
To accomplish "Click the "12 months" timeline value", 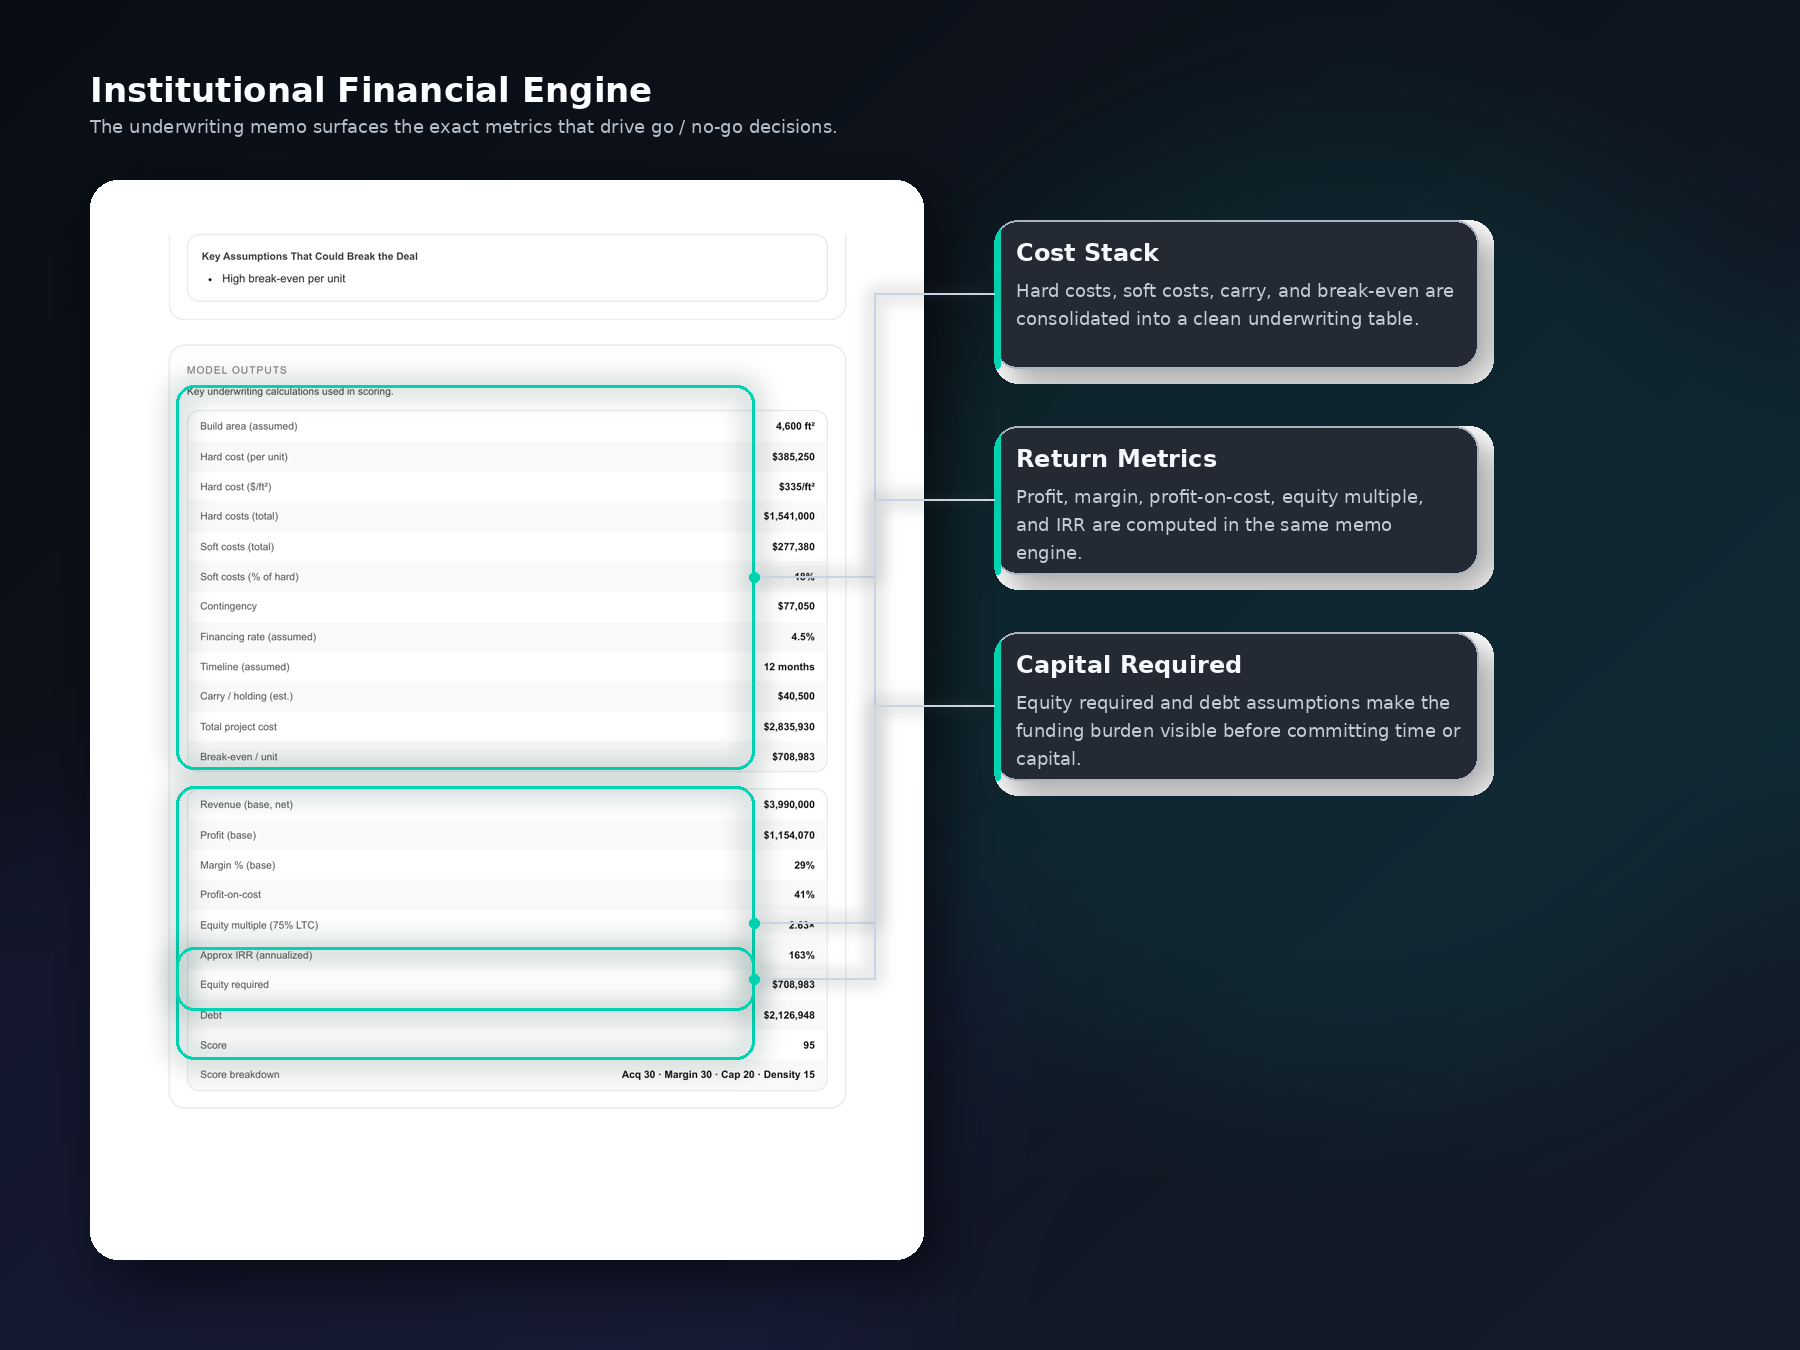I will [789, 667].
